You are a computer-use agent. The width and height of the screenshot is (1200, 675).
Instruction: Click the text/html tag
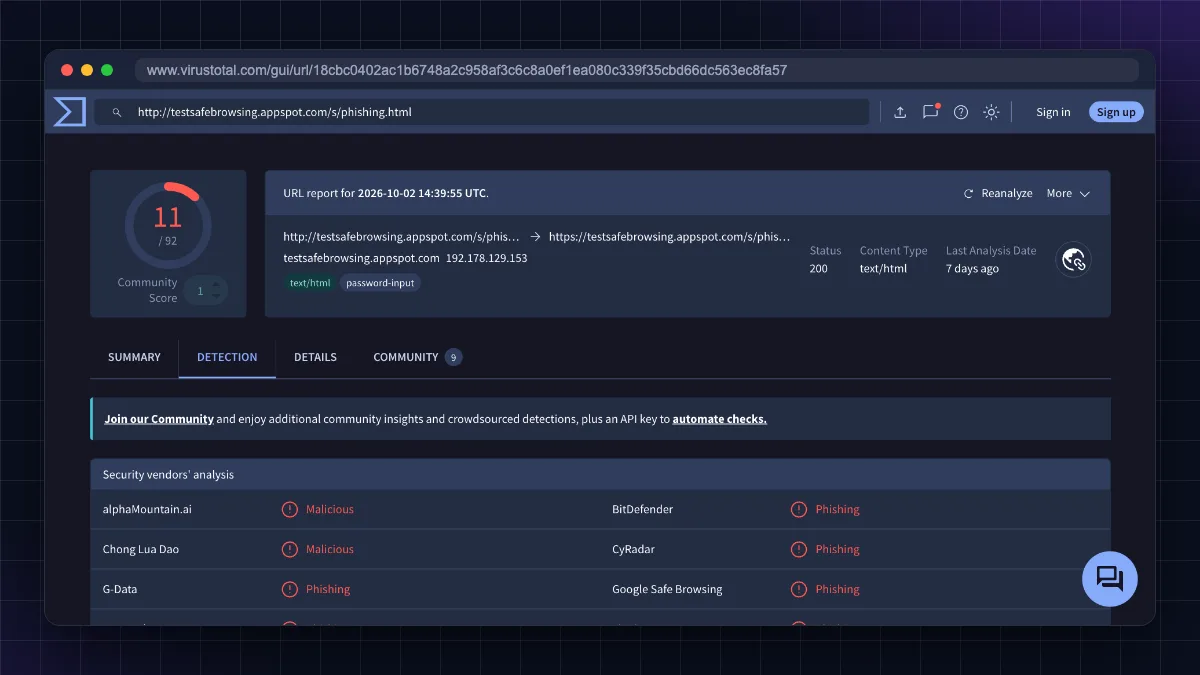(x=310, y=283)
